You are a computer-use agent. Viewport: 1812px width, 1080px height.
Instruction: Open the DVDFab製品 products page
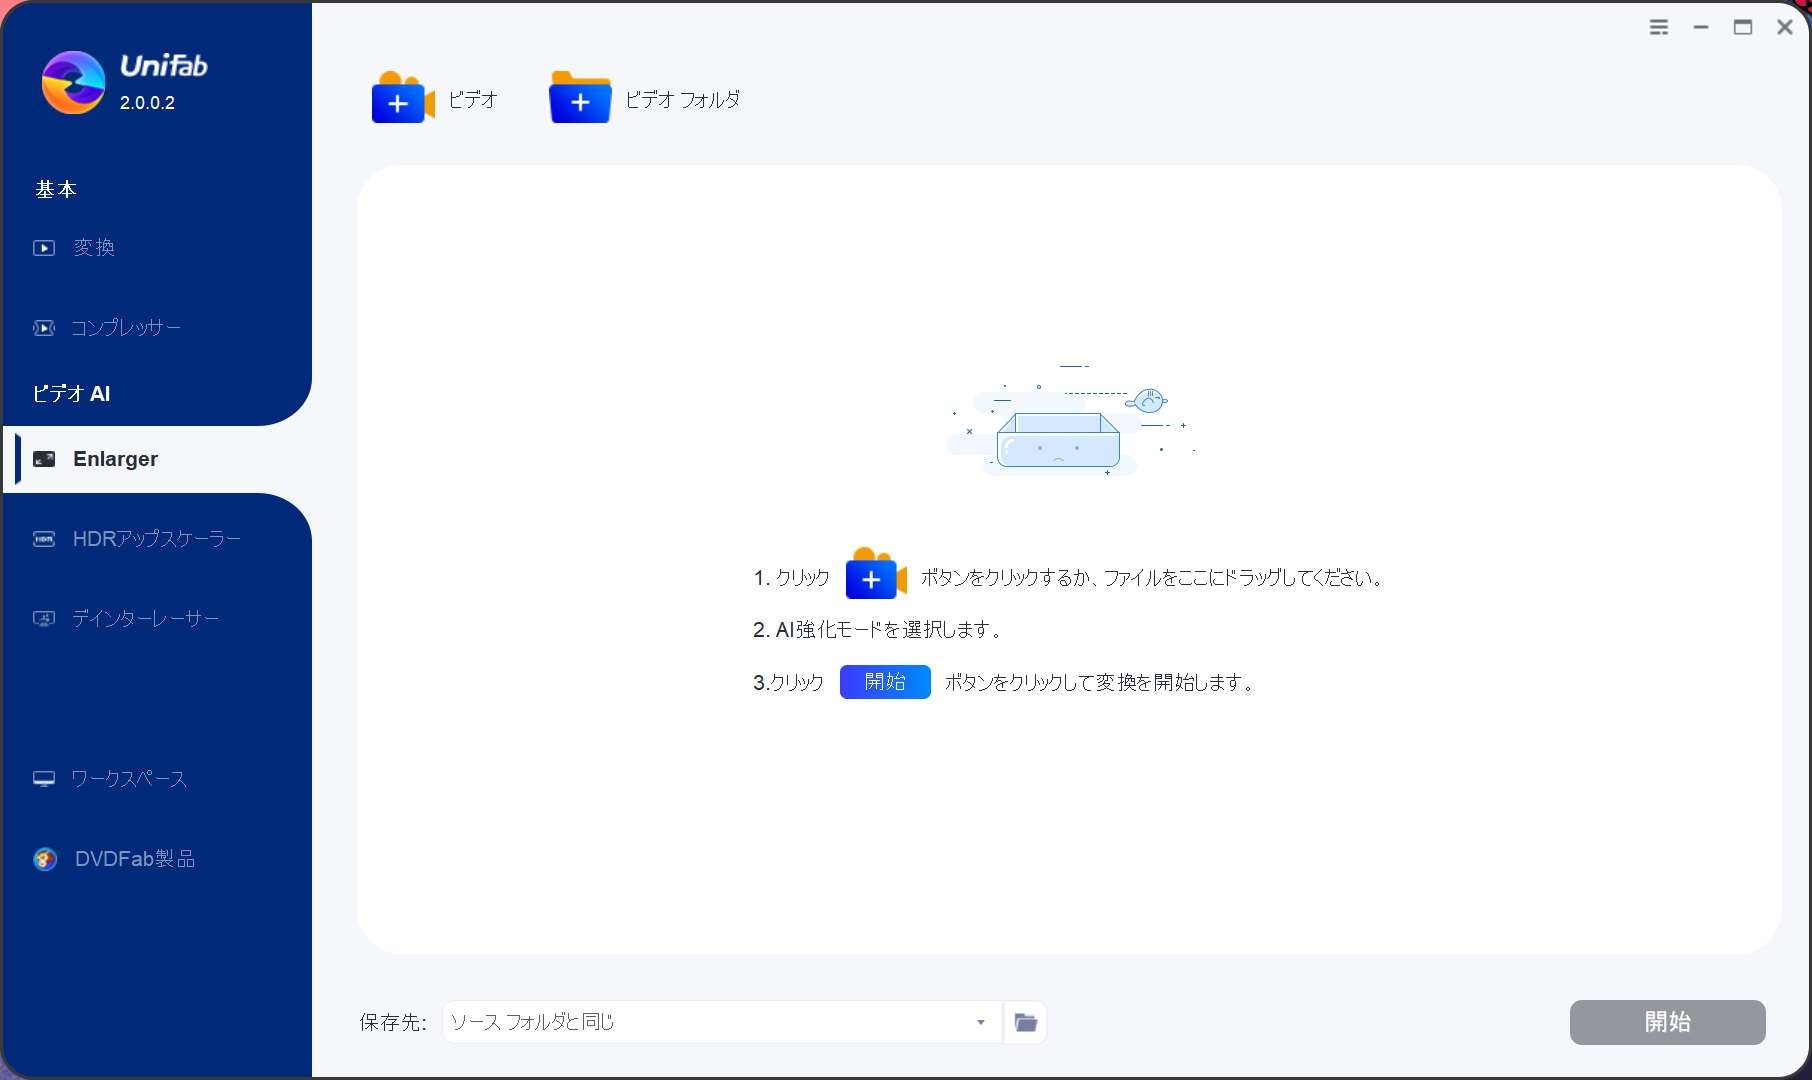click(135, 859)
